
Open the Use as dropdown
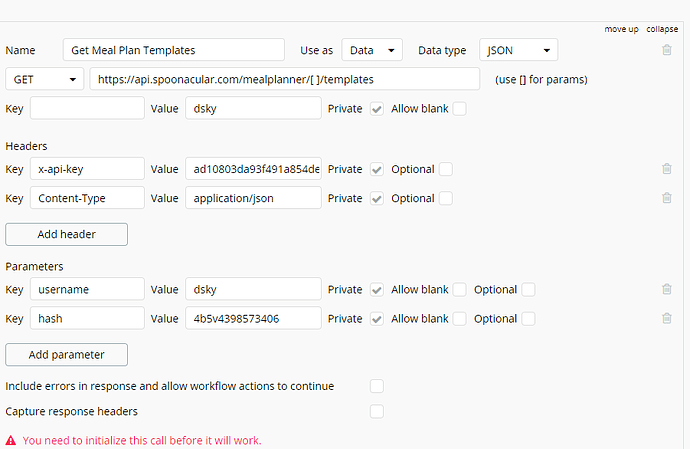pos(372,49)
